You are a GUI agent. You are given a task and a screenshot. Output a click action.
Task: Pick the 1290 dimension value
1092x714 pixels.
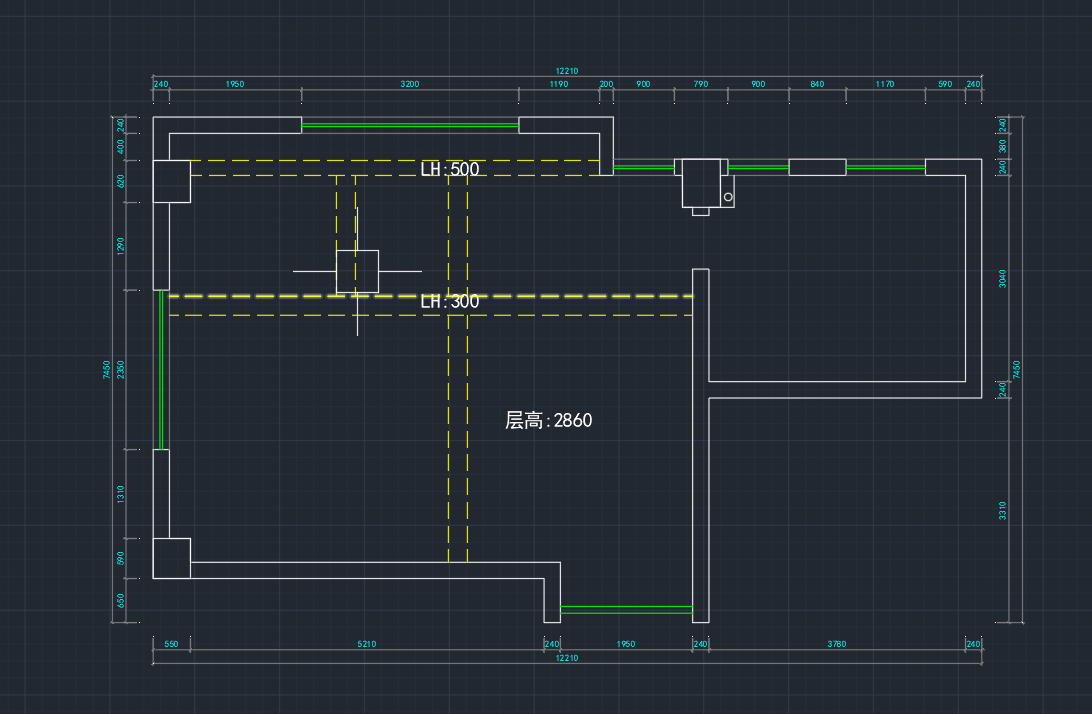click(120, 246)
